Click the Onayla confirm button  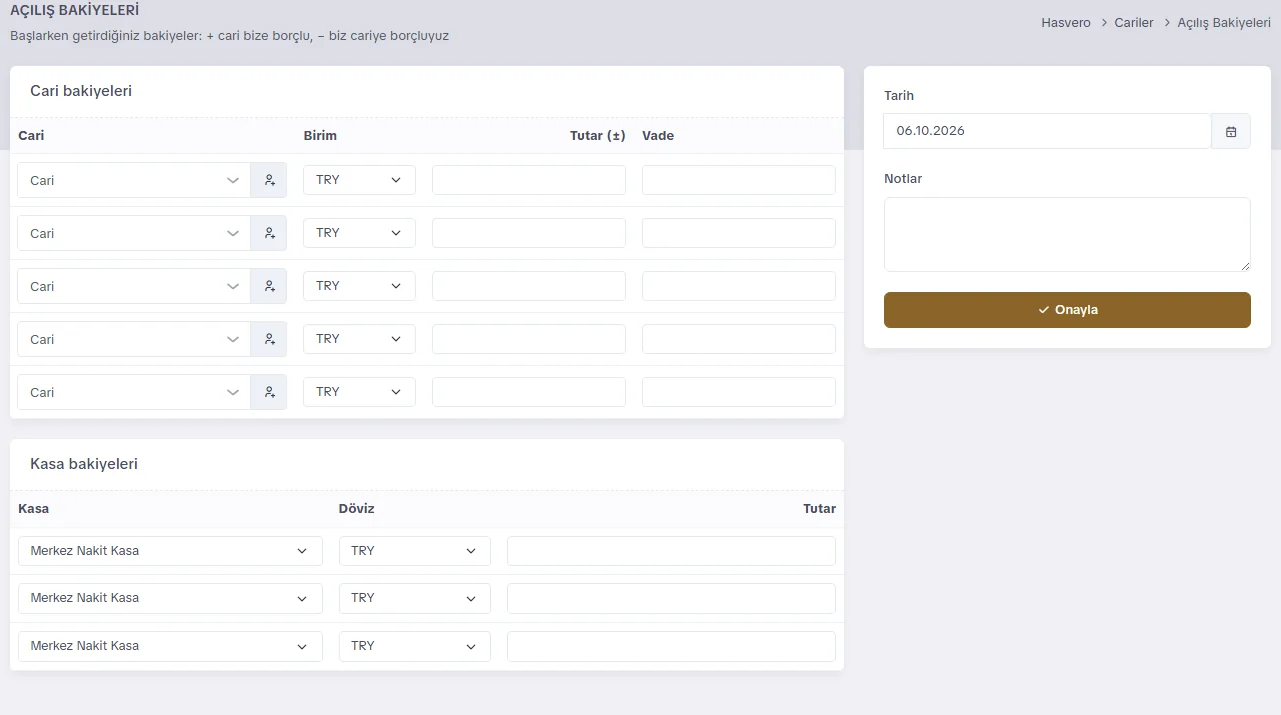click(x=1067, y=310)
